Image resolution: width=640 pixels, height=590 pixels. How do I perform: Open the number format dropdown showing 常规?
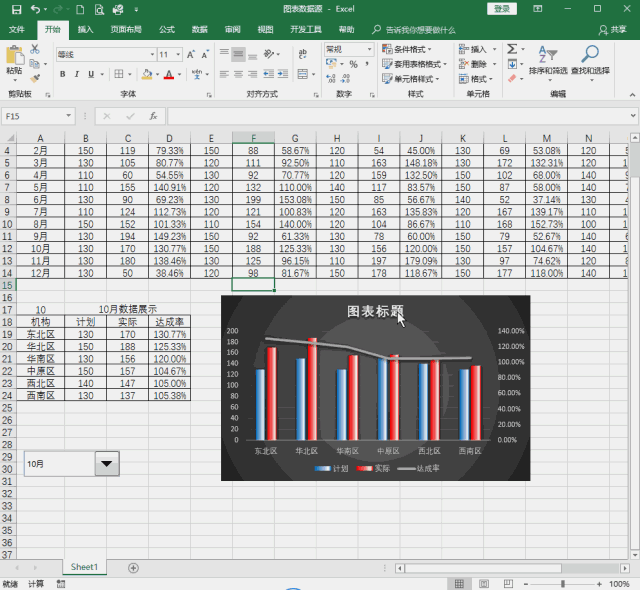(x=370, y=49)
